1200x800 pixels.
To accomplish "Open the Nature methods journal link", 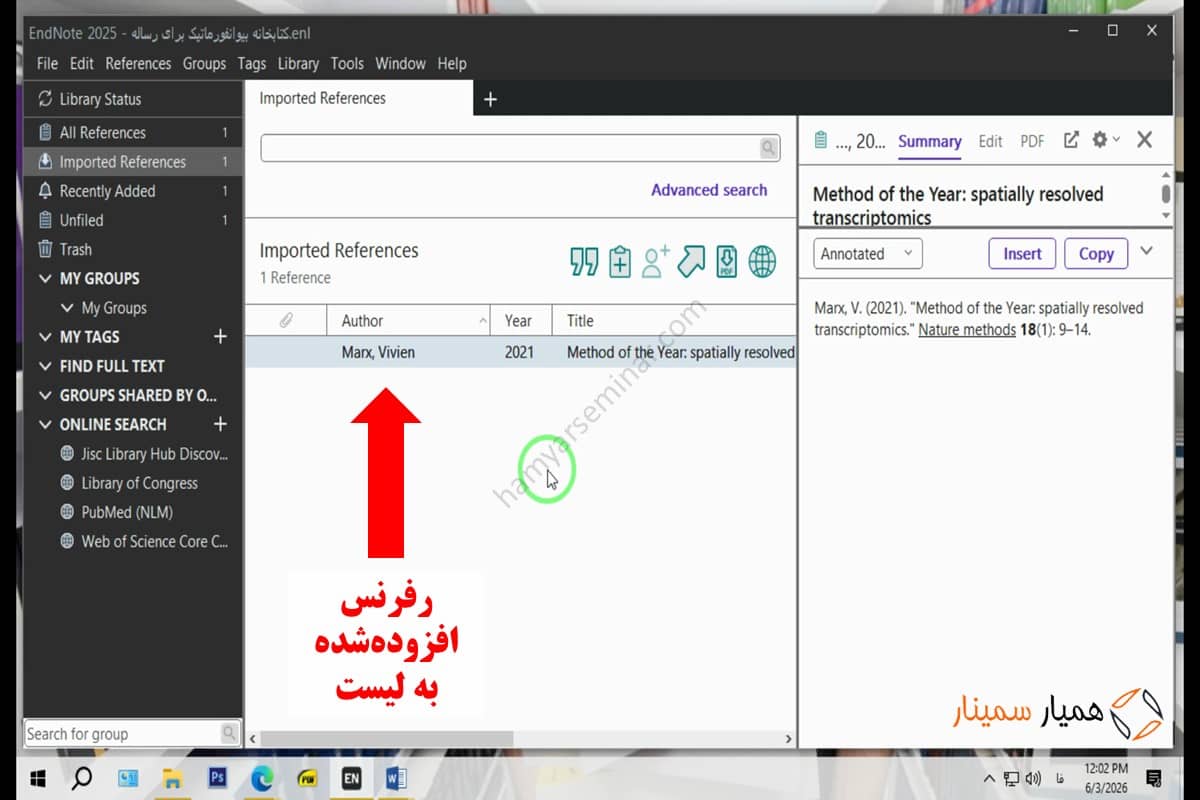I will 967,329.
